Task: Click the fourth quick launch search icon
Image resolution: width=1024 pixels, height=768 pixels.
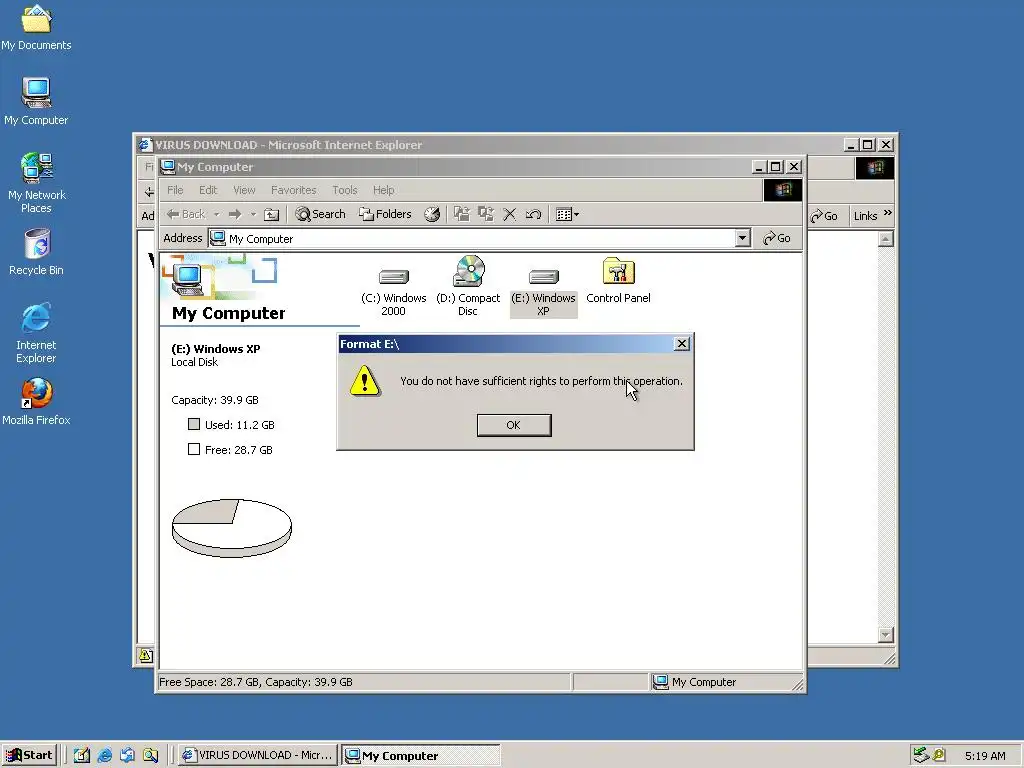Action: click(x=151, y=755)
